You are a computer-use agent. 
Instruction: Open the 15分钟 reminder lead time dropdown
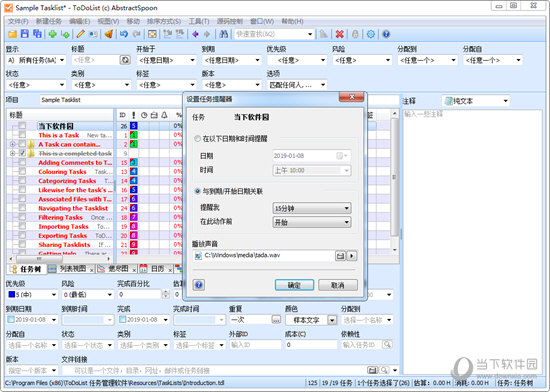click(312, 208)
